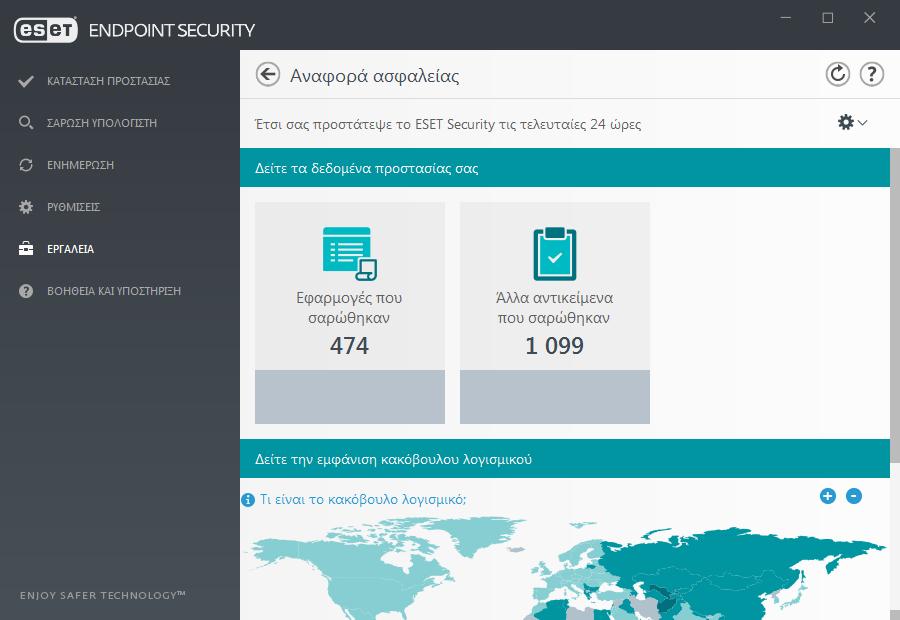This screenshot has height=620, width=900.
Task: Minimize the ESET window
Action: [786, 18]
